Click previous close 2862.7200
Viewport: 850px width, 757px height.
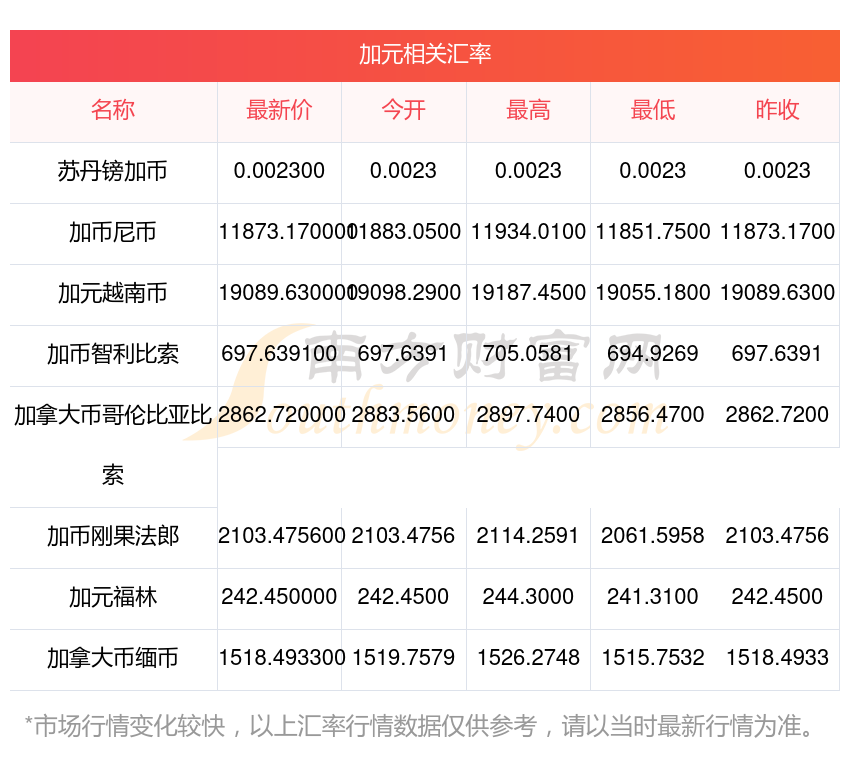tap(777, 415)
